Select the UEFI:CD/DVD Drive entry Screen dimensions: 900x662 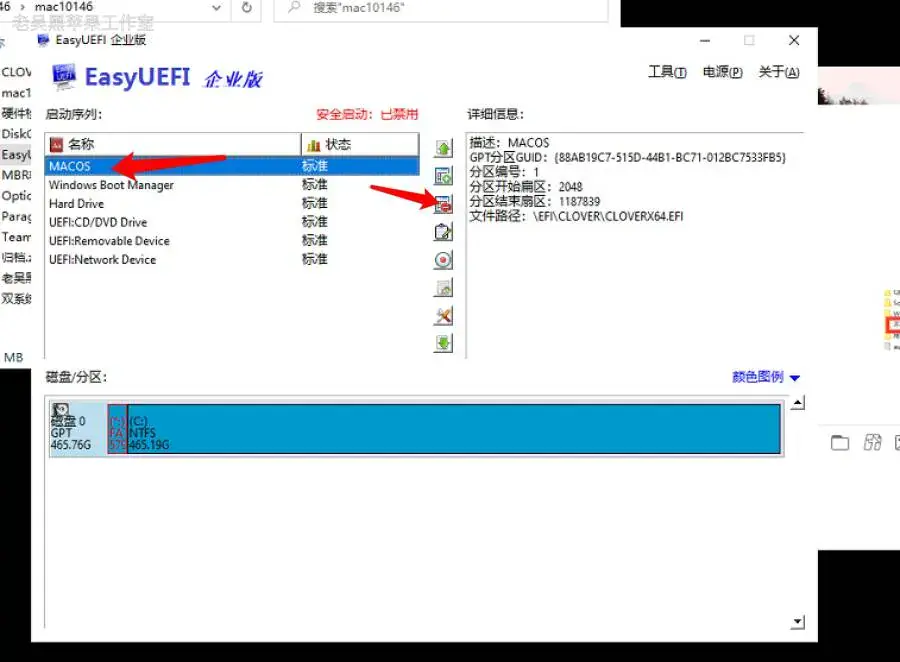(x=232, y=222)
